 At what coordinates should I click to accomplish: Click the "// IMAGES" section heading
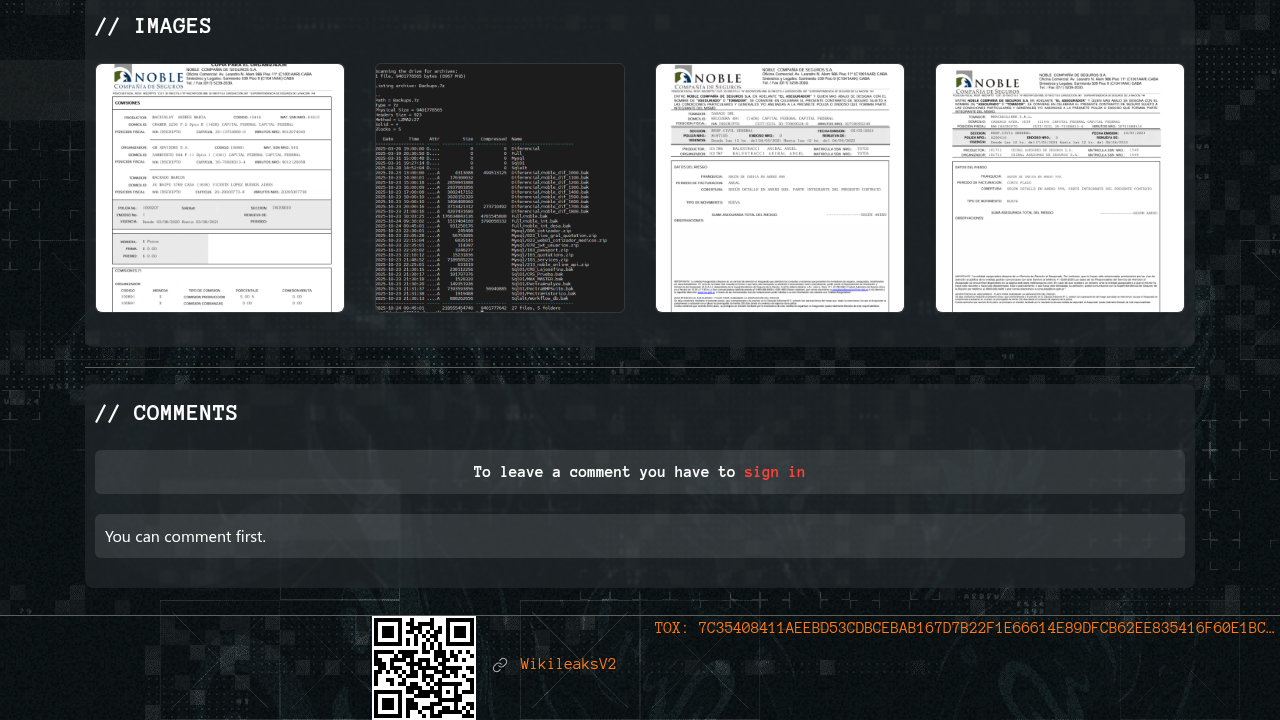click(153, 27)
